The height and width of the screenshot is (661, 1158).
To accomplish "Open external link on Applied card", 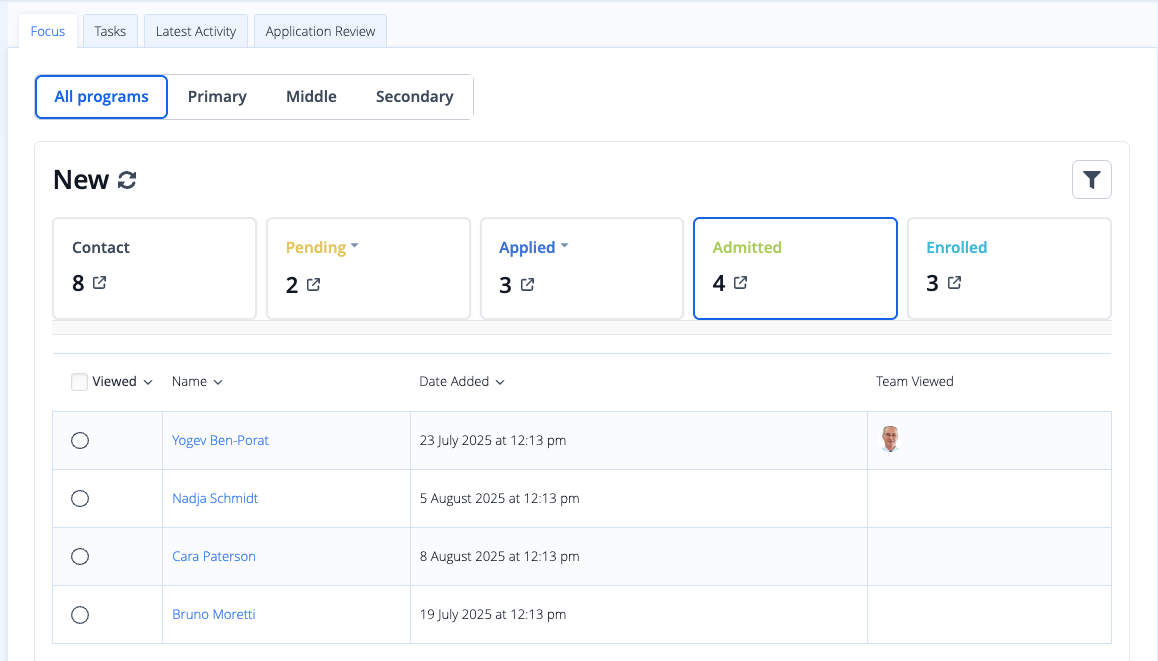I will pyautogui.click(x=525, y=285).
